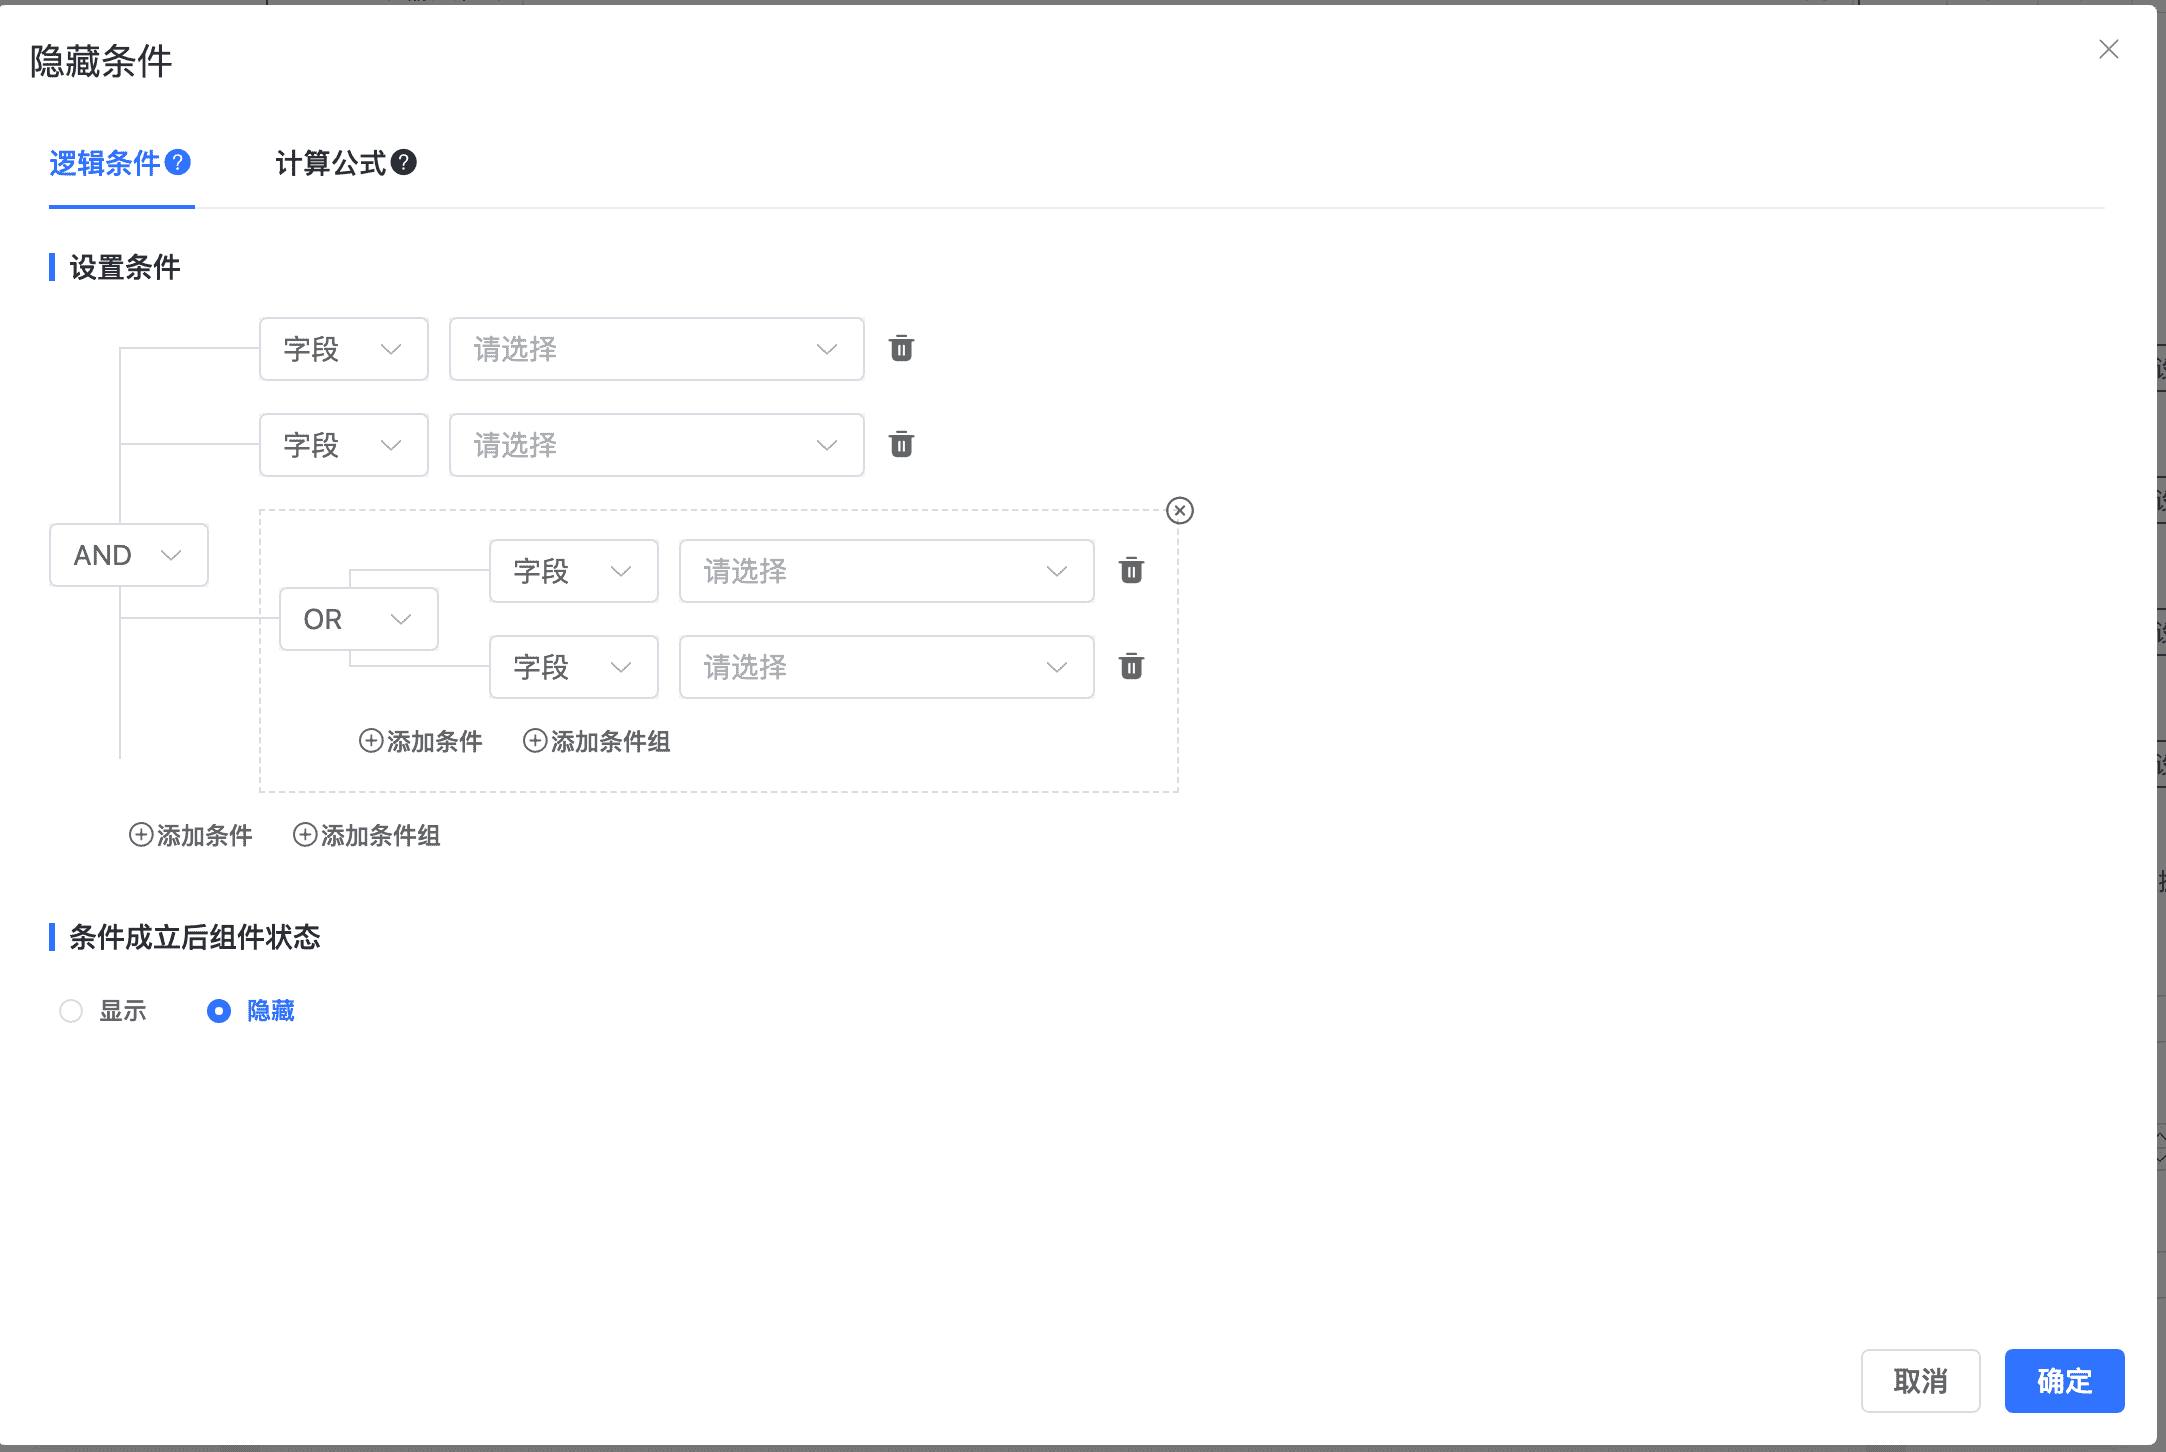Remove the OR condition group via circled X
The width and height of the screenshot is (2166, 1452).
[x=1180, y=511]
